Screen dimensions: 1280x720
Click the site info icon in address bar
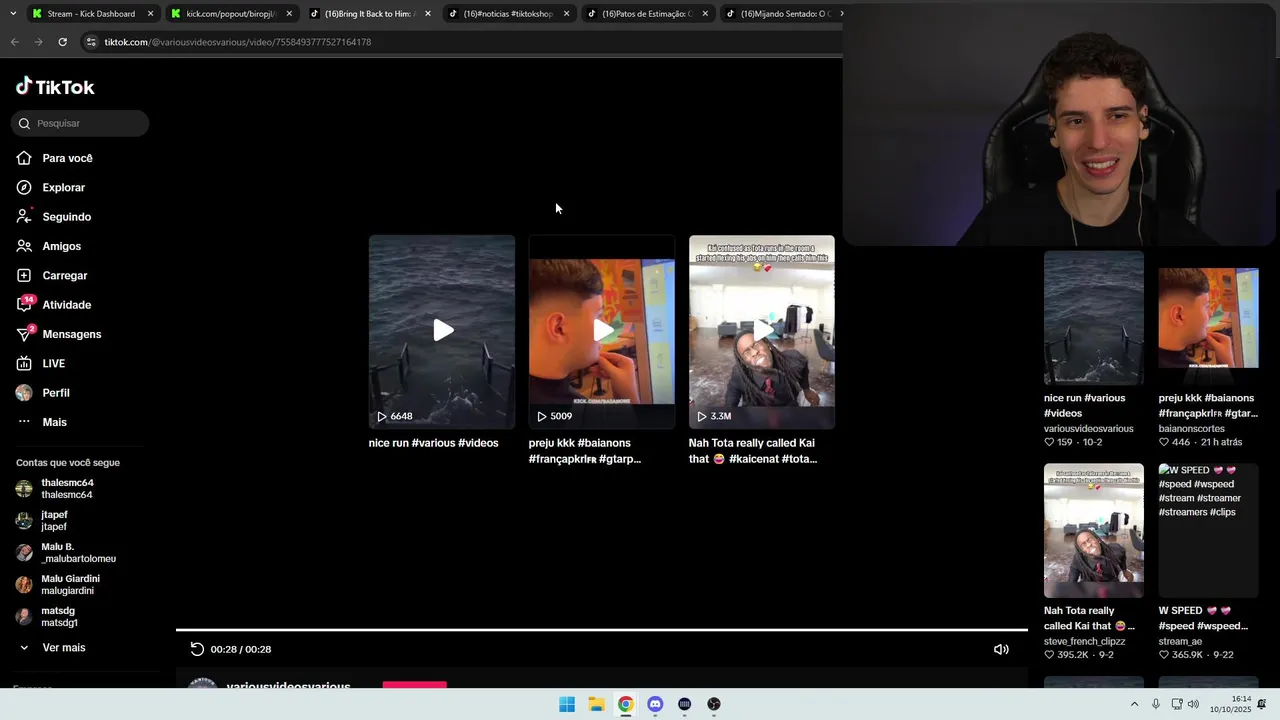[x=91, y=42]
